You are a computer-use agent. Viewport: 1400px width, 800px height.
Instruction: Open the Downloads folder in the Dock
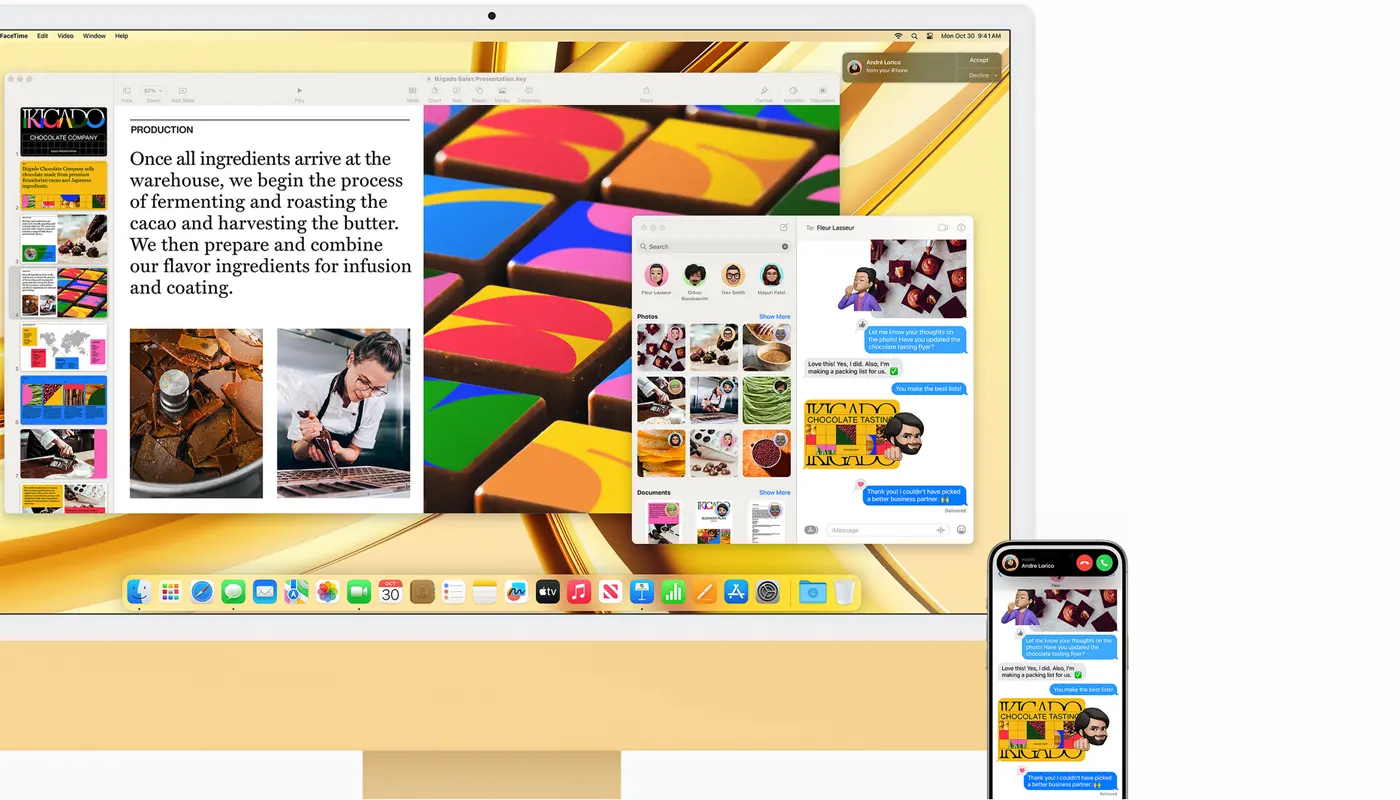[812, 592]
